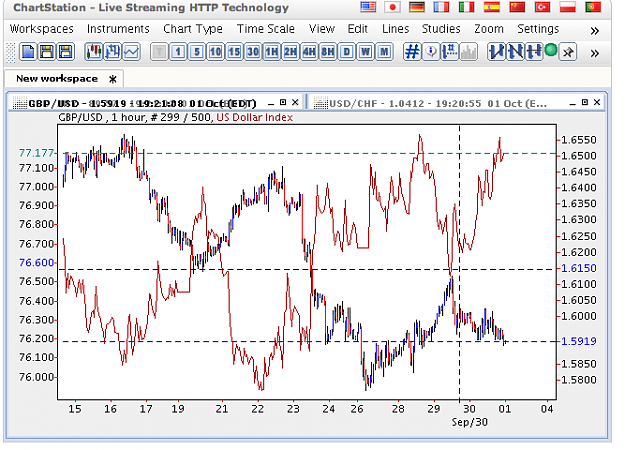Select the 5 minute time scale
Screen dimensions: 625x450
[197, 52]
